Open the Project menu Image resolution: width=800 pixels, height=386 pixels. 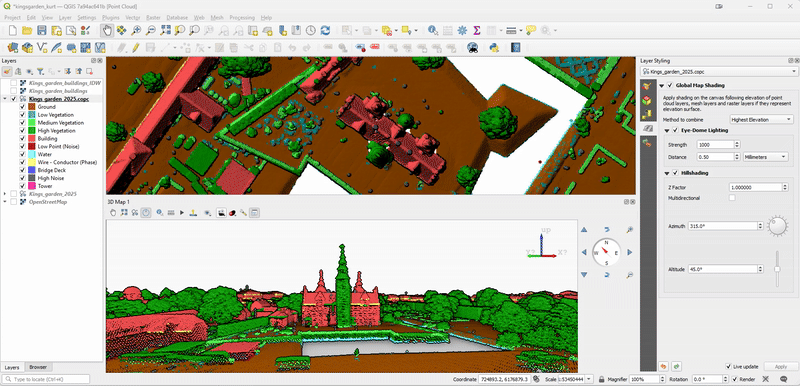(12, 17)
